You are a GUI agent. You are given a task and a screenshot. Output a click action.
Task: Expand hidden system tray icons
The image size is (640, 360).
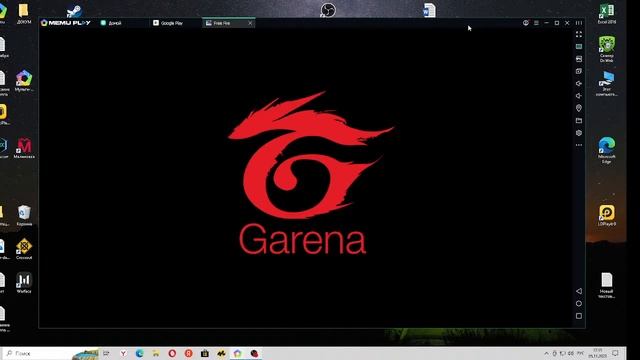click(x=547, y=353)
